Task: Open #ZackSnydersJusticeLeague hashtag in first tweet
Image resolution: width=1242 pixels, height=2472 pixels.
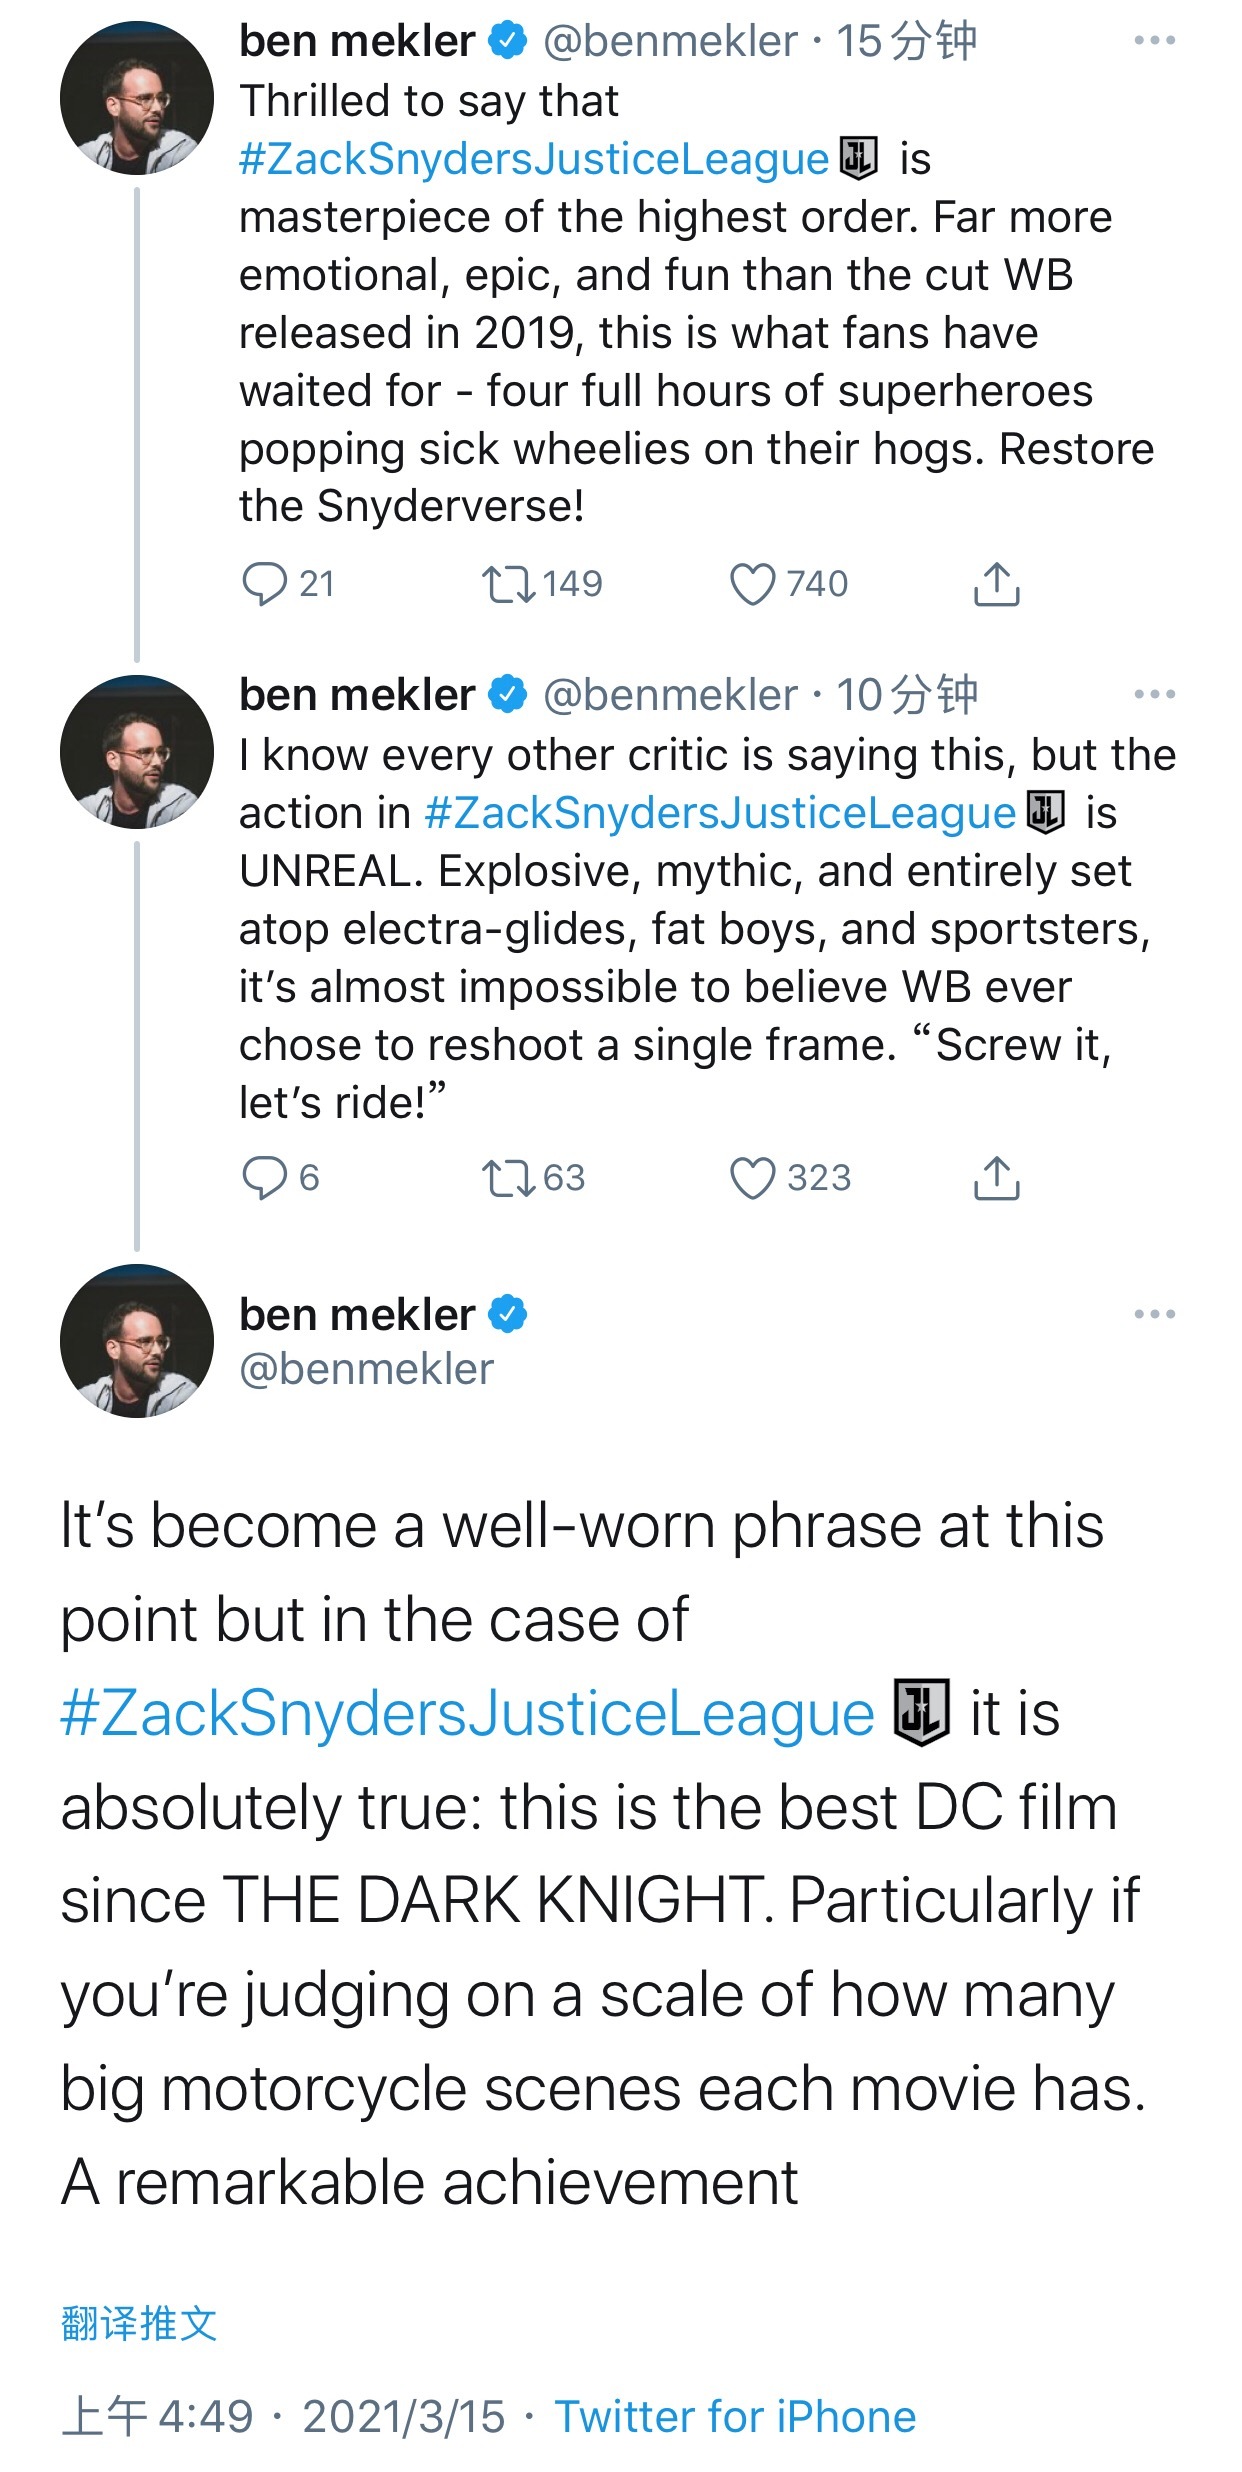Action: pyautogui.click(x=534, y=159)
